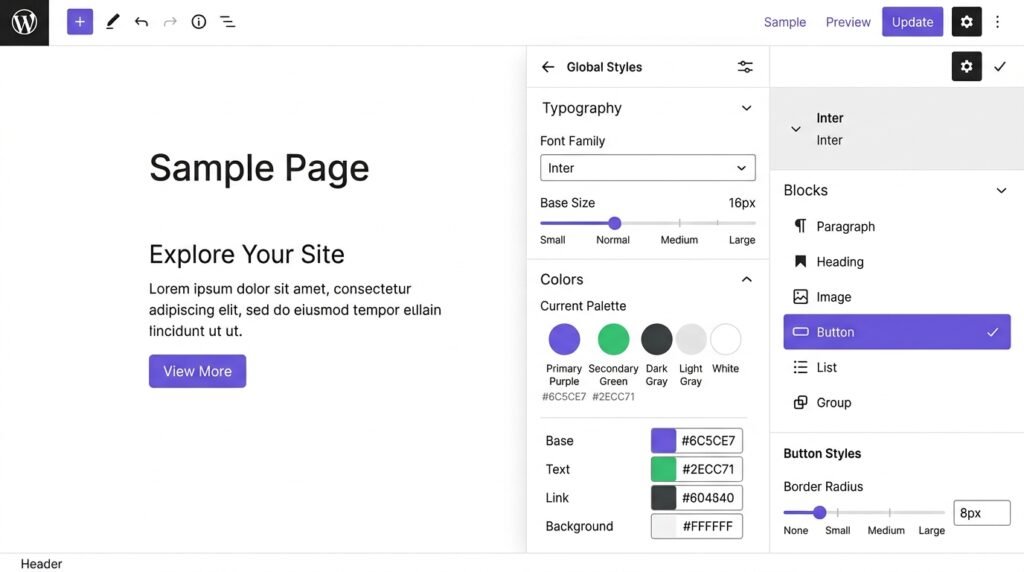
Task: Click the WordPress logo
Action: pos(24,22)
